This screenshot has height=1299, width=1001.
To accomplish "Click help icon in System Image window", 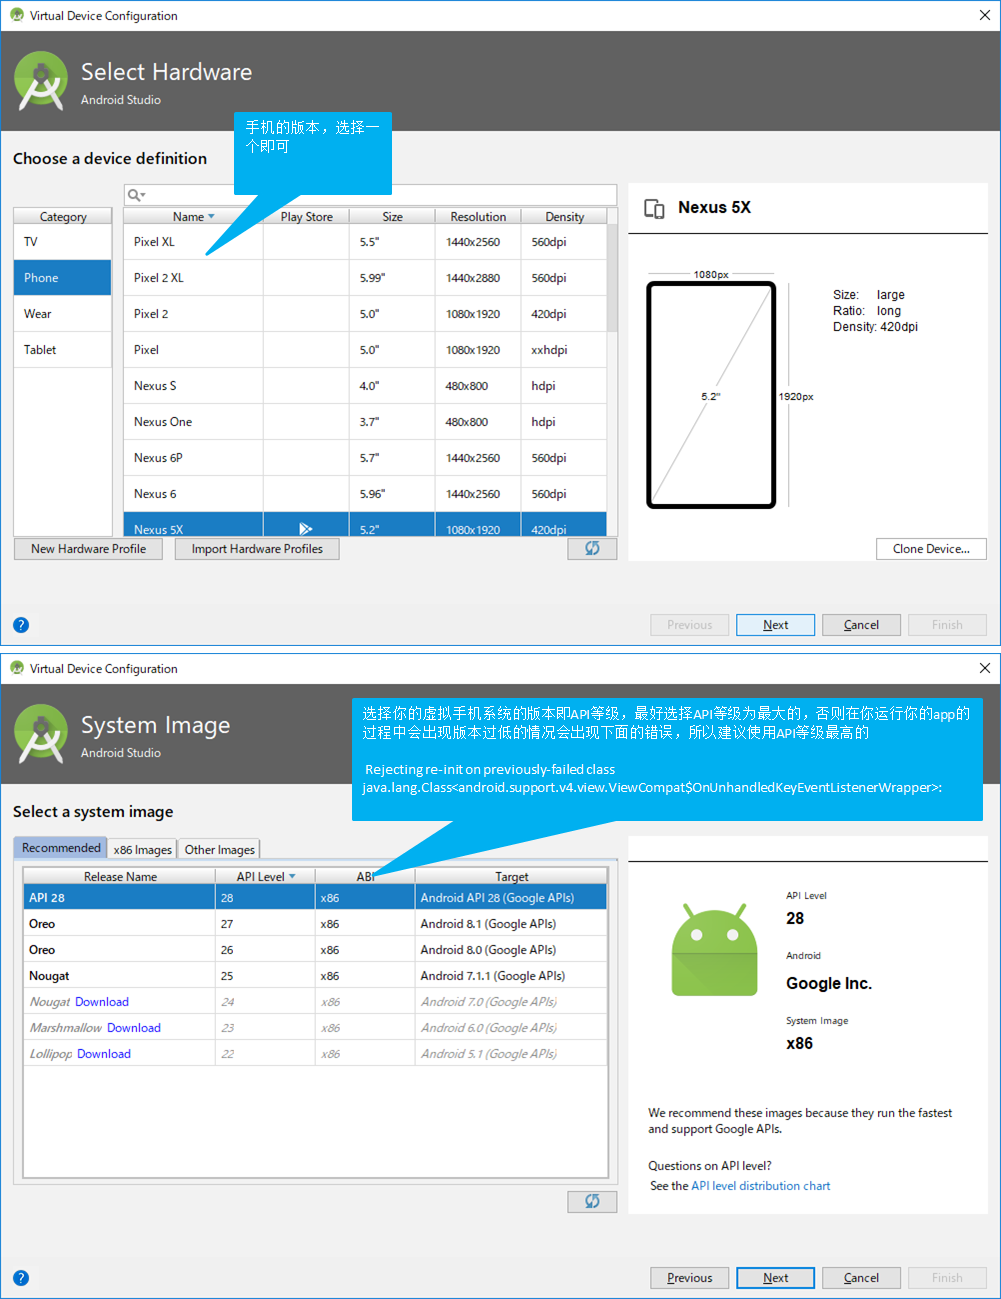I will pos(21,1278).
